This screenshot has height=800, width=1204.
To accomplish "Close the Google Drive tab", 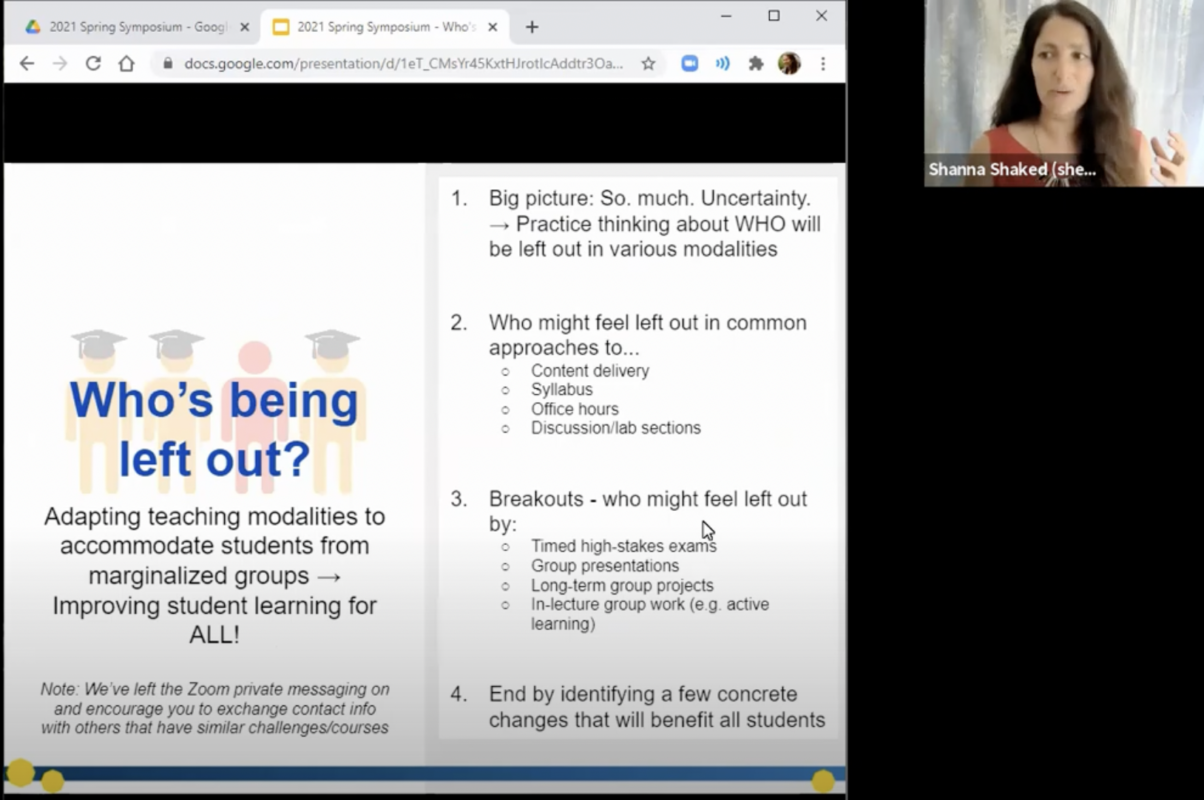I will [x=245, y=27].
